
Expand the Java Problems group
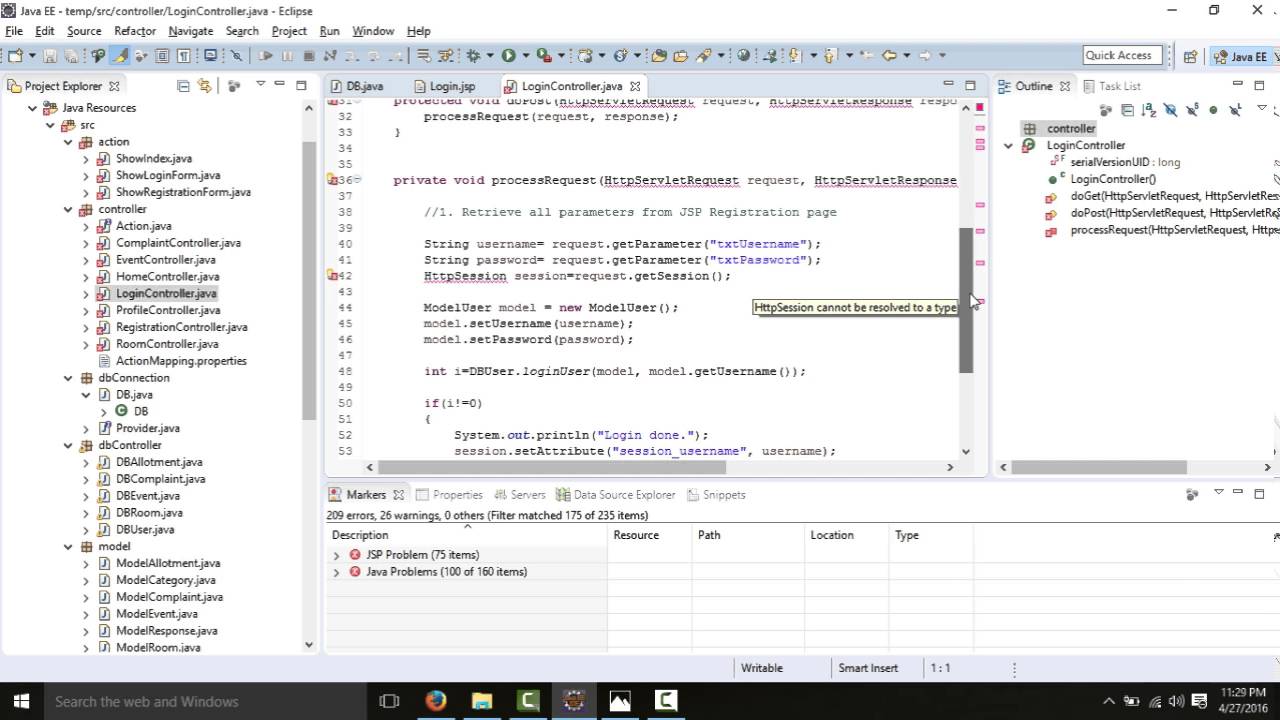point(336,572)
